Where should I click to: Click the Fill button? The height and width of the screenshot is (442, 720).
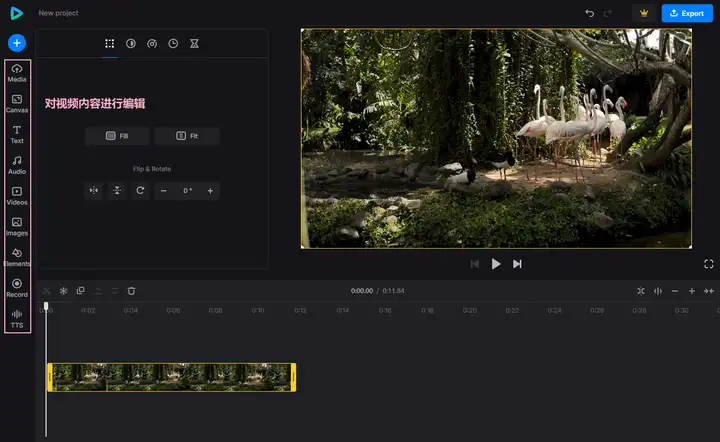(x=118, y=136)
